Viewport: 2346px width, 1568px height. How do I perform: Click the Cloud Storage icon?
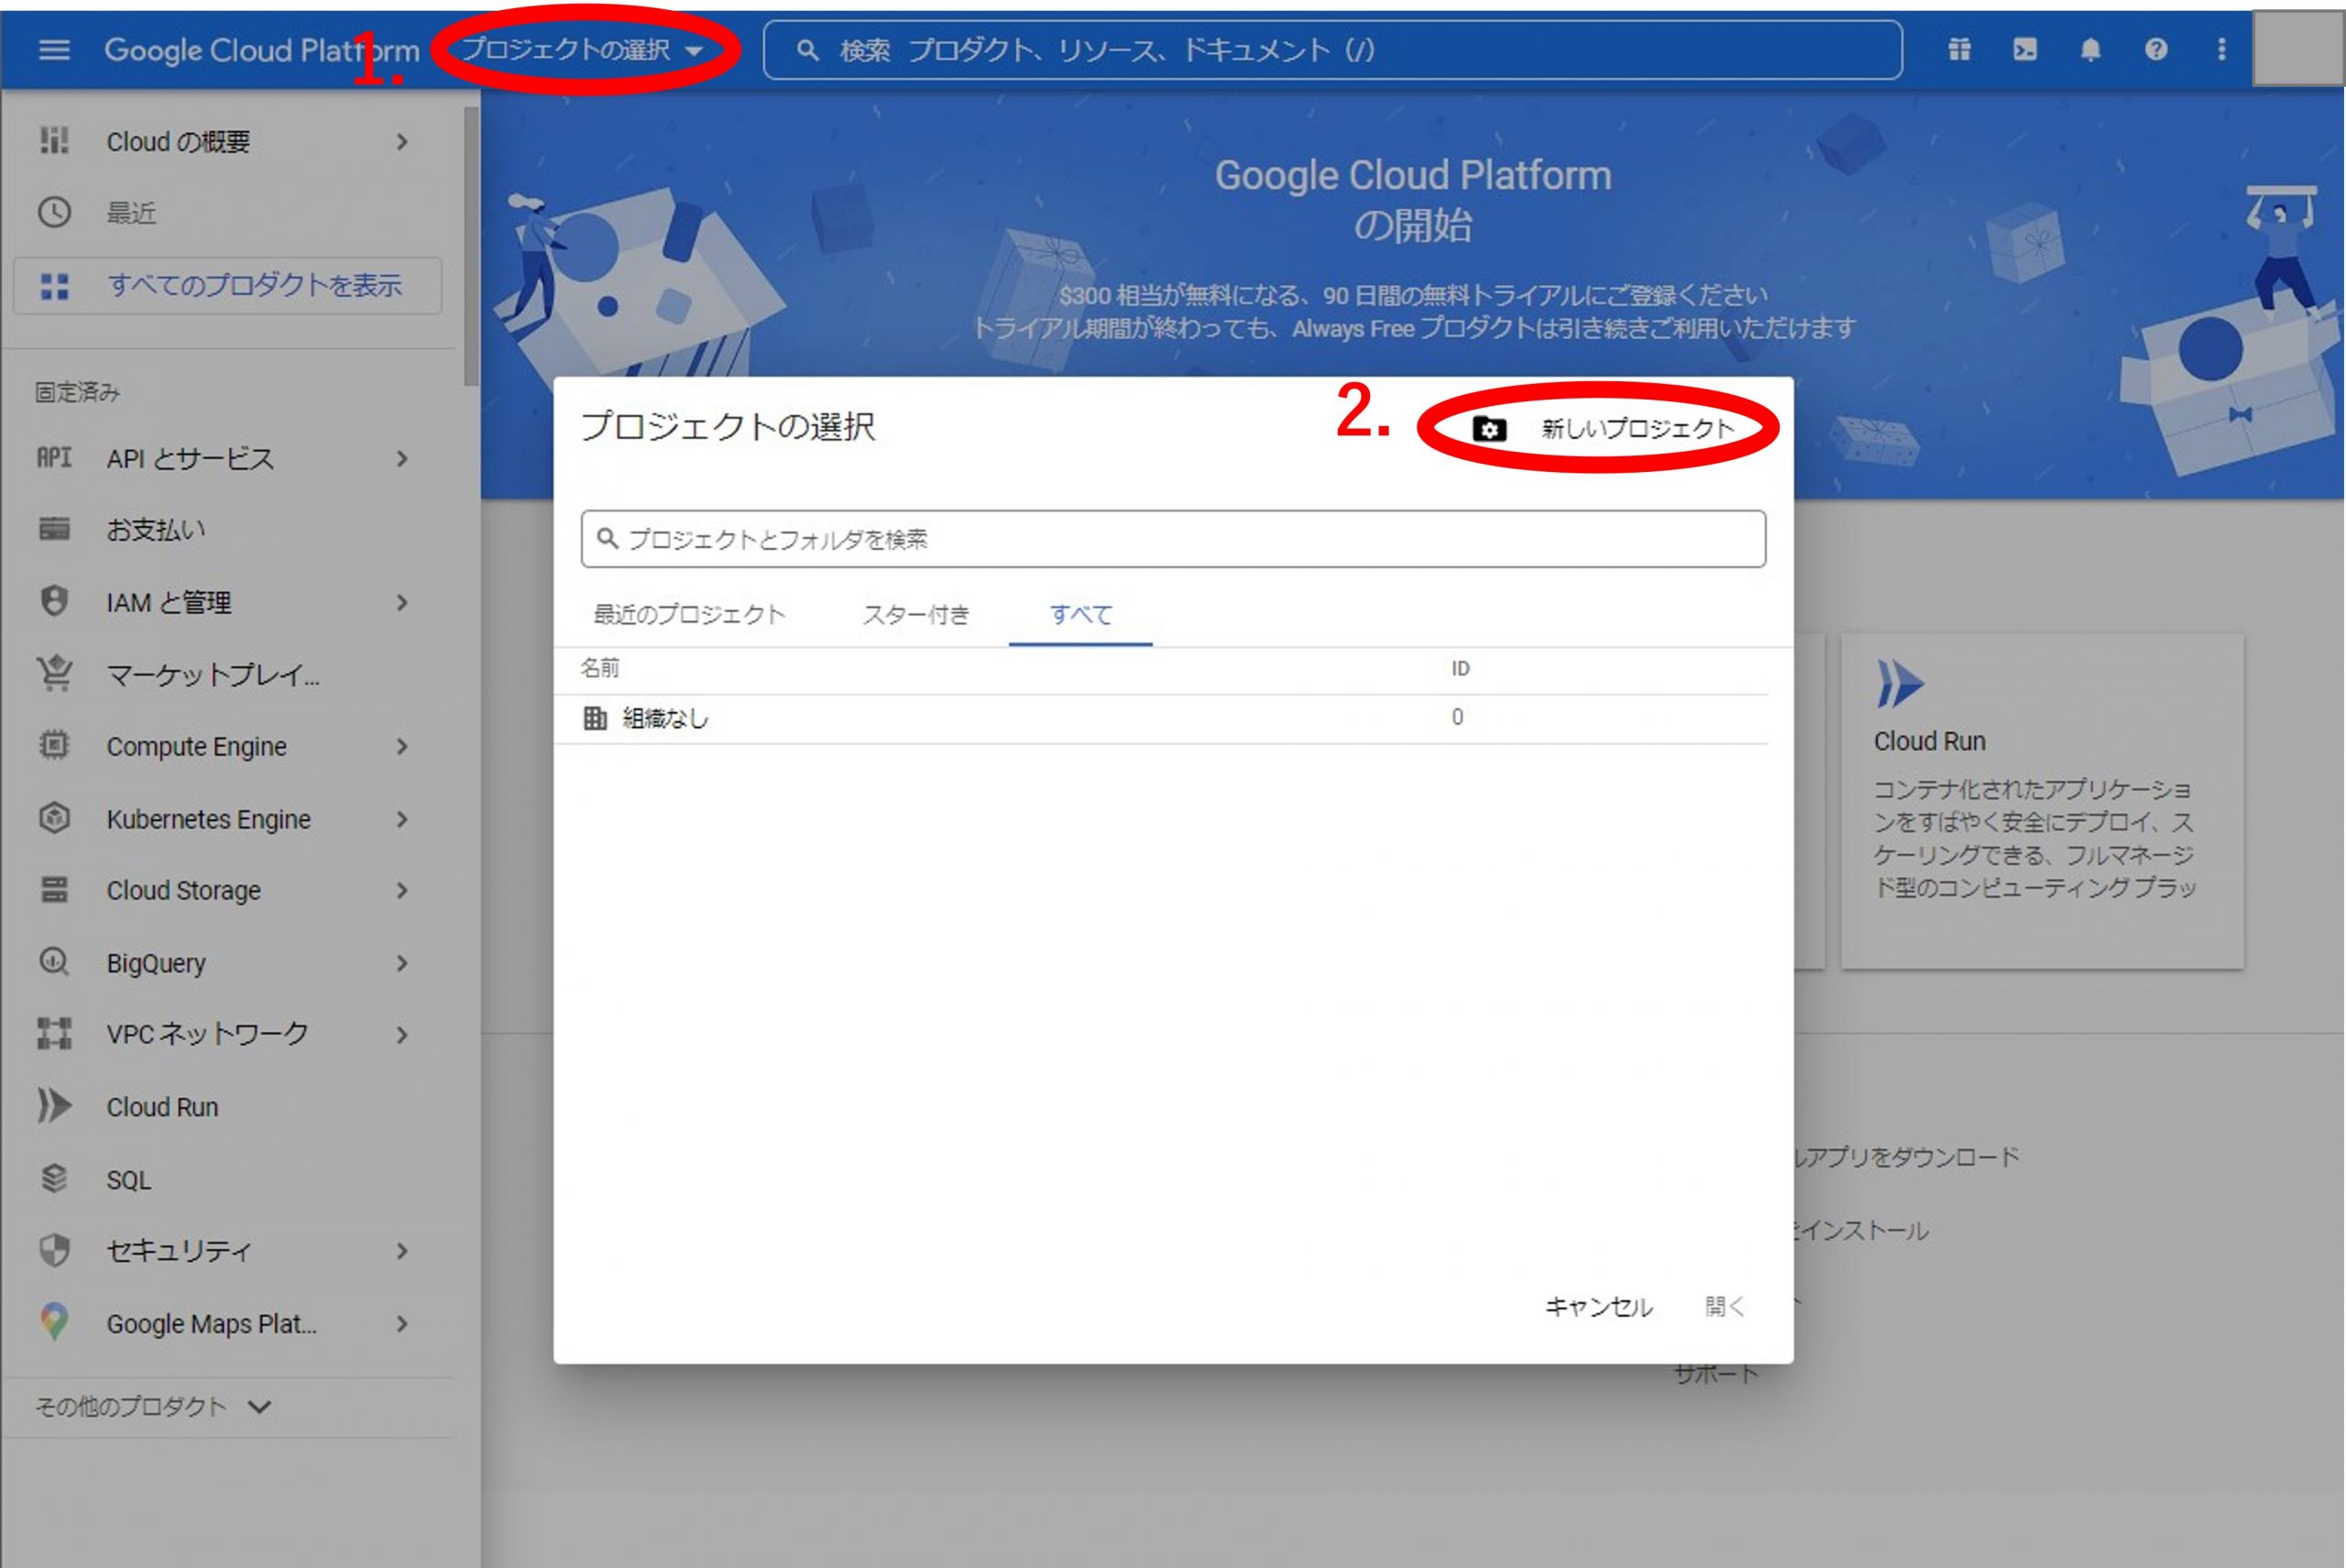(x=54, y=889)
